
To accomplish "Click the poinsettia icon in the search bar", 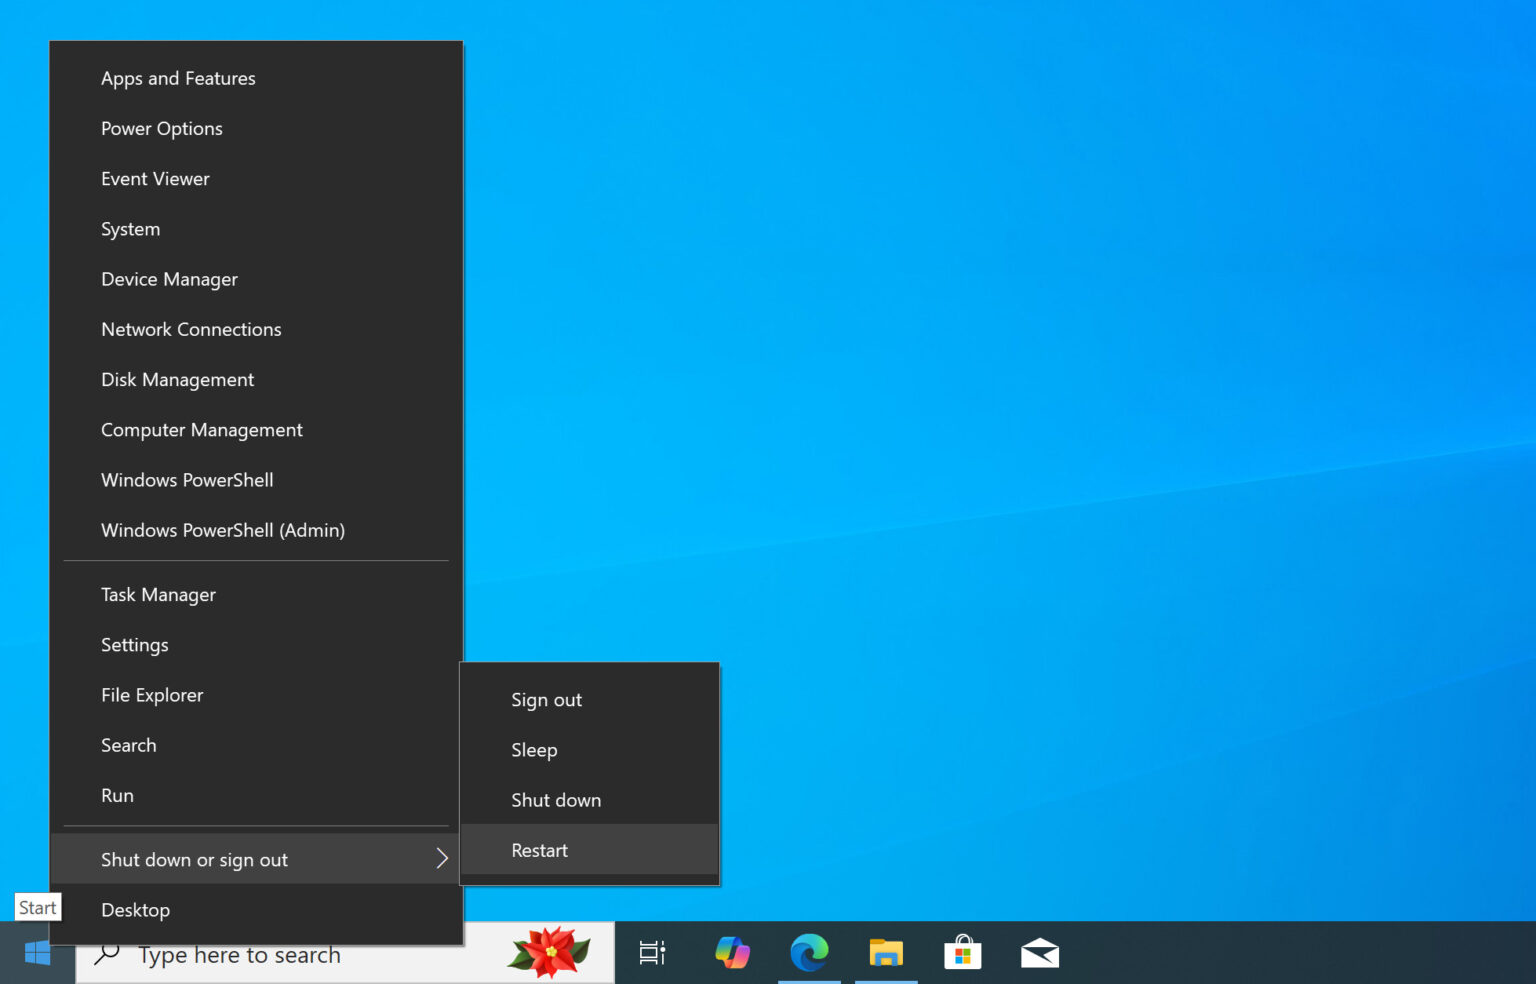I will pyautogui.click(x=549, y=951).
